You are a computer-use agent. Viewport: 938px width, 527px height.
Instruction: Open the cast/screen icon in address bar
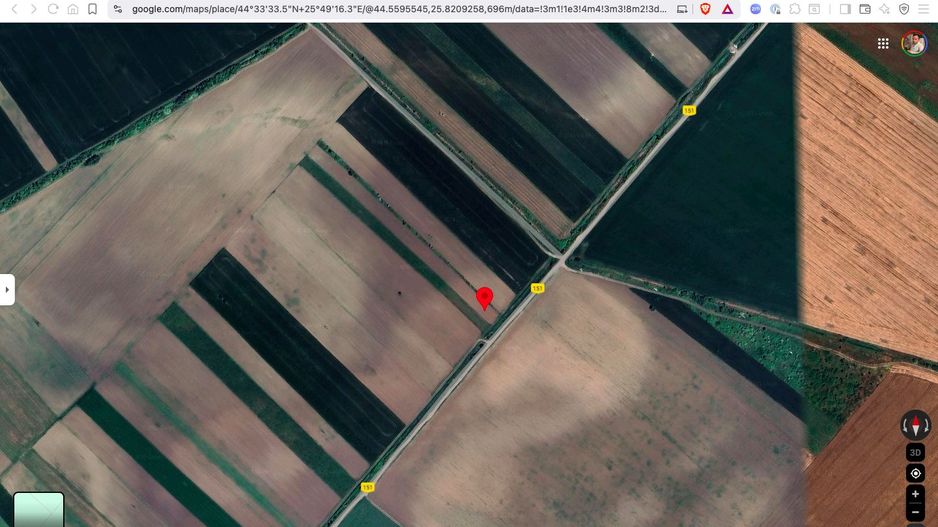click(682, 9)
